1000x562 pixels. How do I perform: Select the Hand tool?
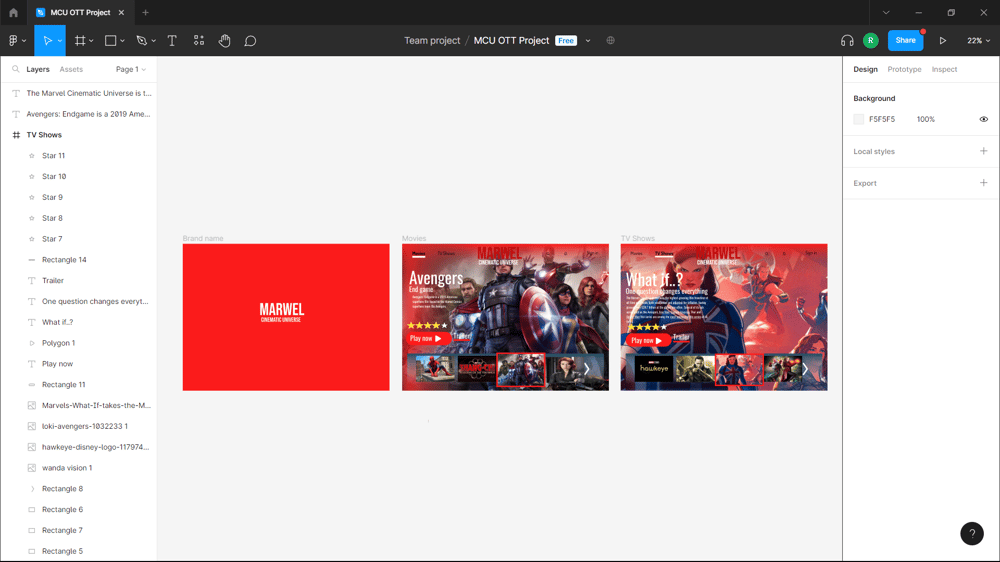[x=224, y=40]
